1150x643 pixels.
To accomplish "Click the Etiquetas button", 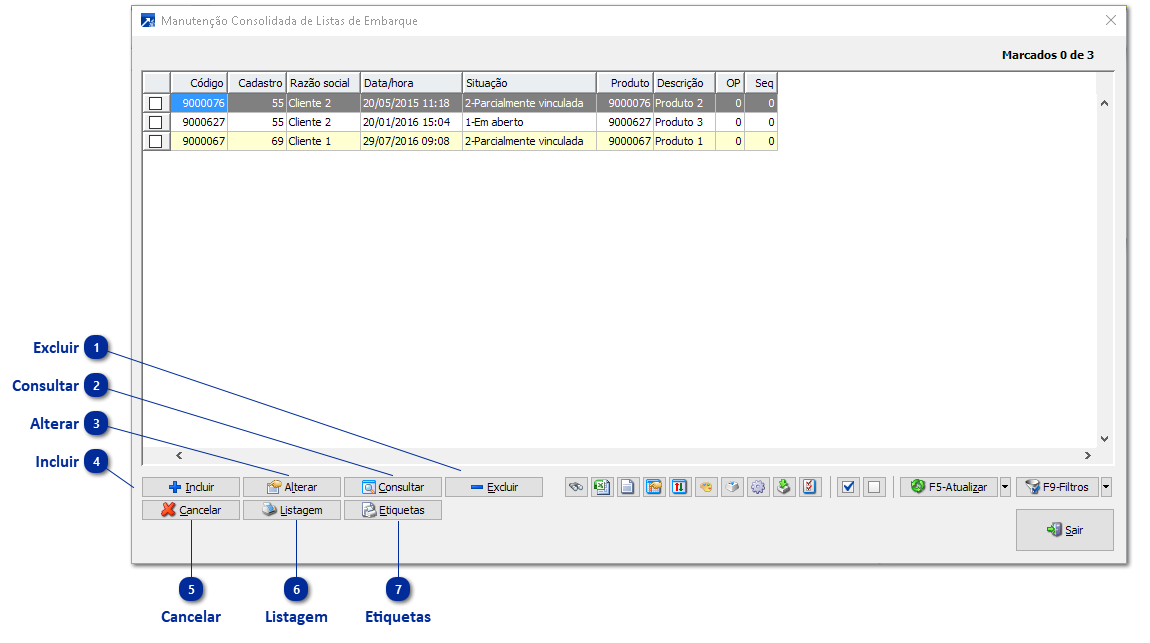I will 393,510.
